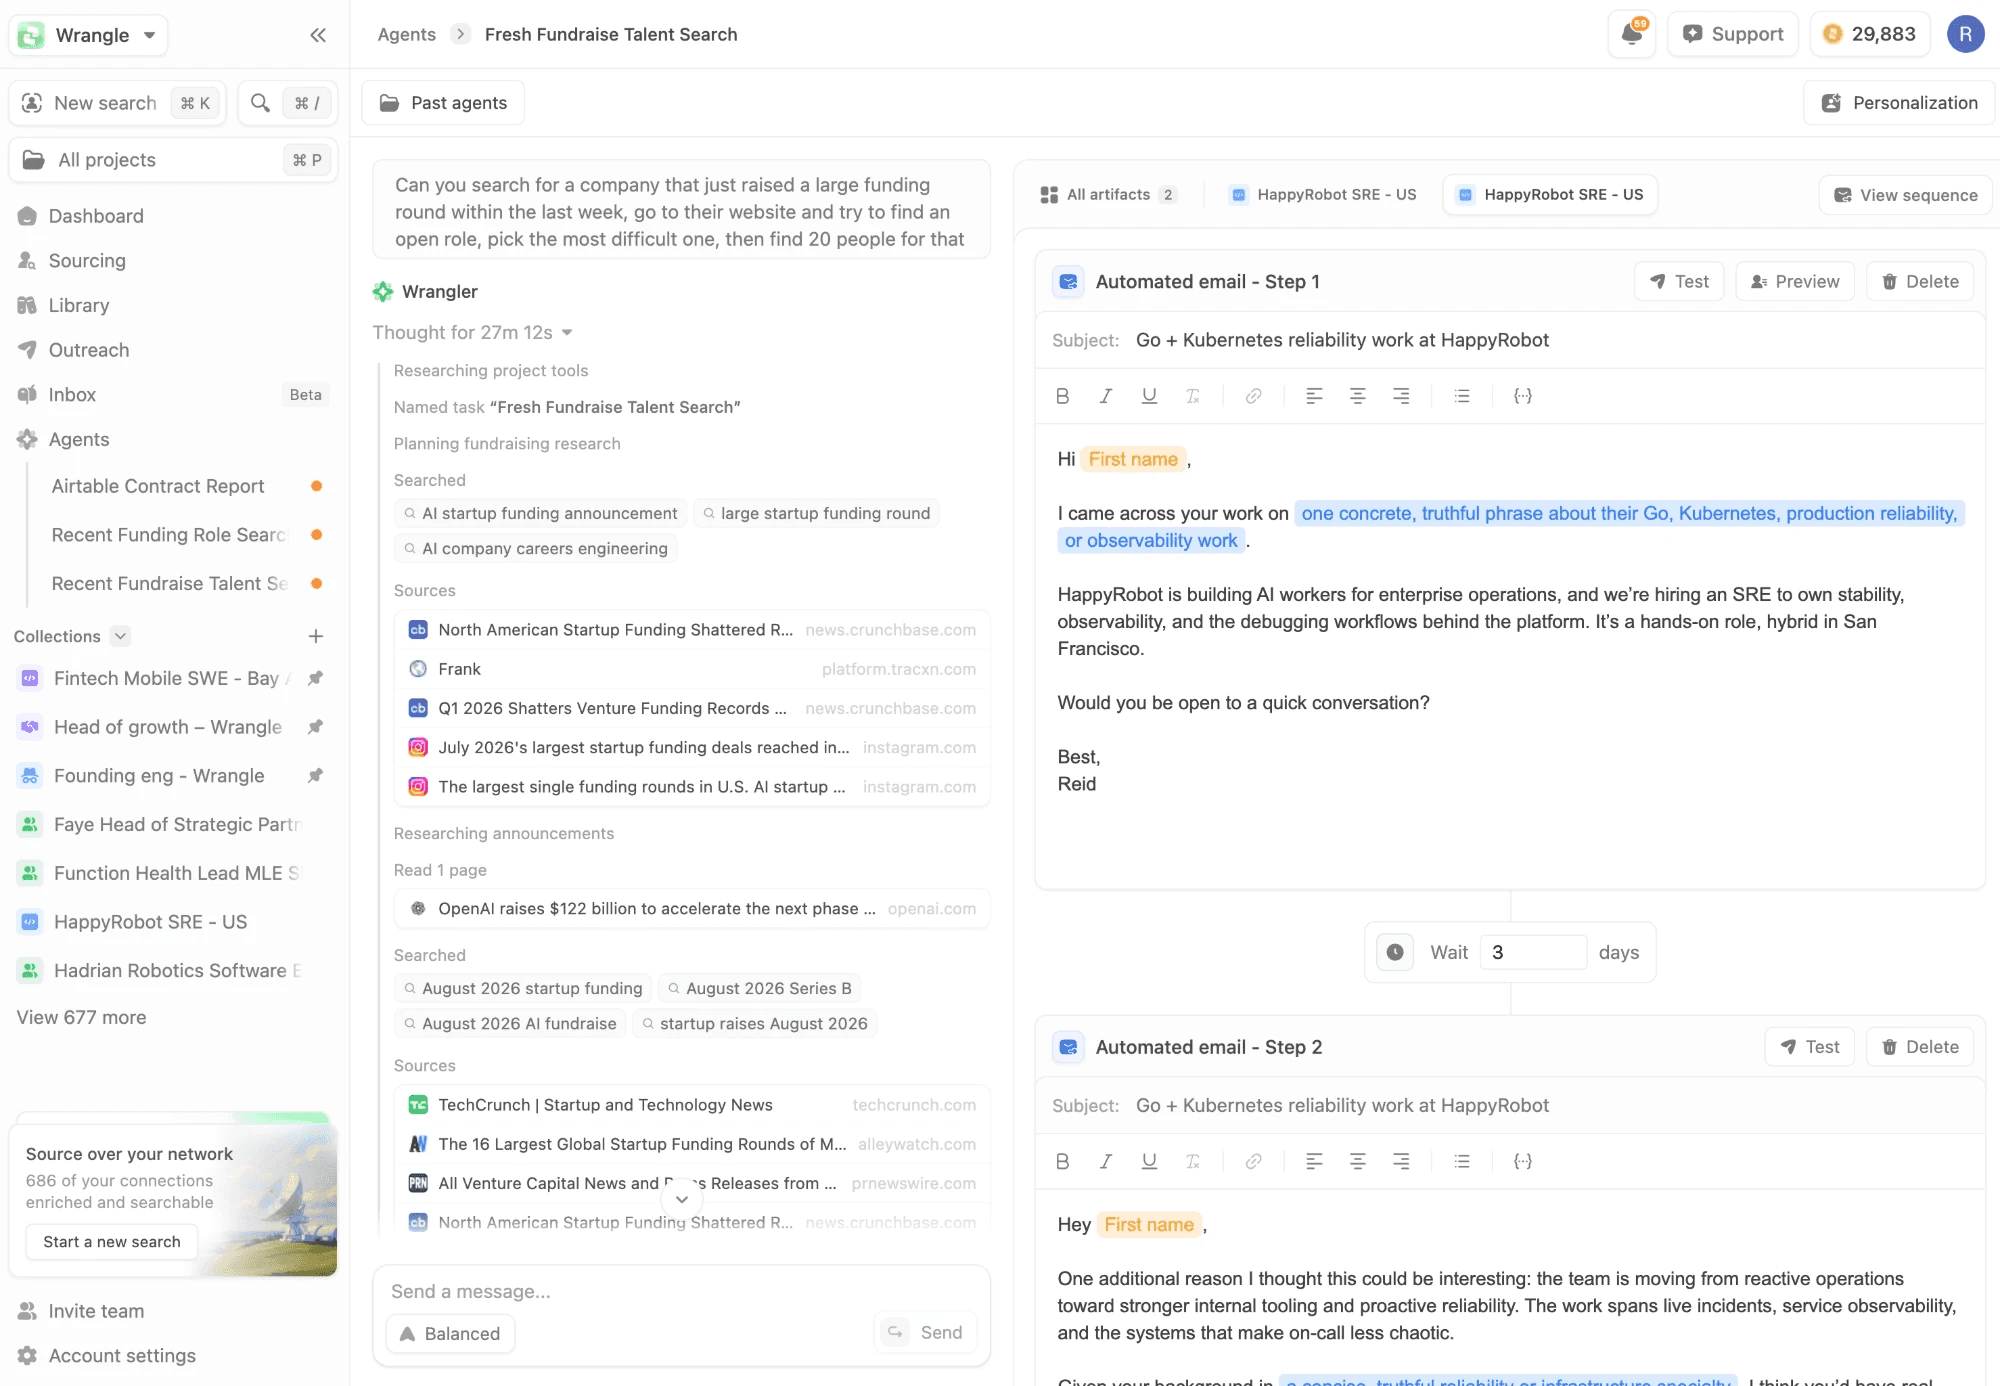The width and height of the screenshot is (2000, 1386).
Task: Click the Wait days number field
Action: click(1533, 952)
